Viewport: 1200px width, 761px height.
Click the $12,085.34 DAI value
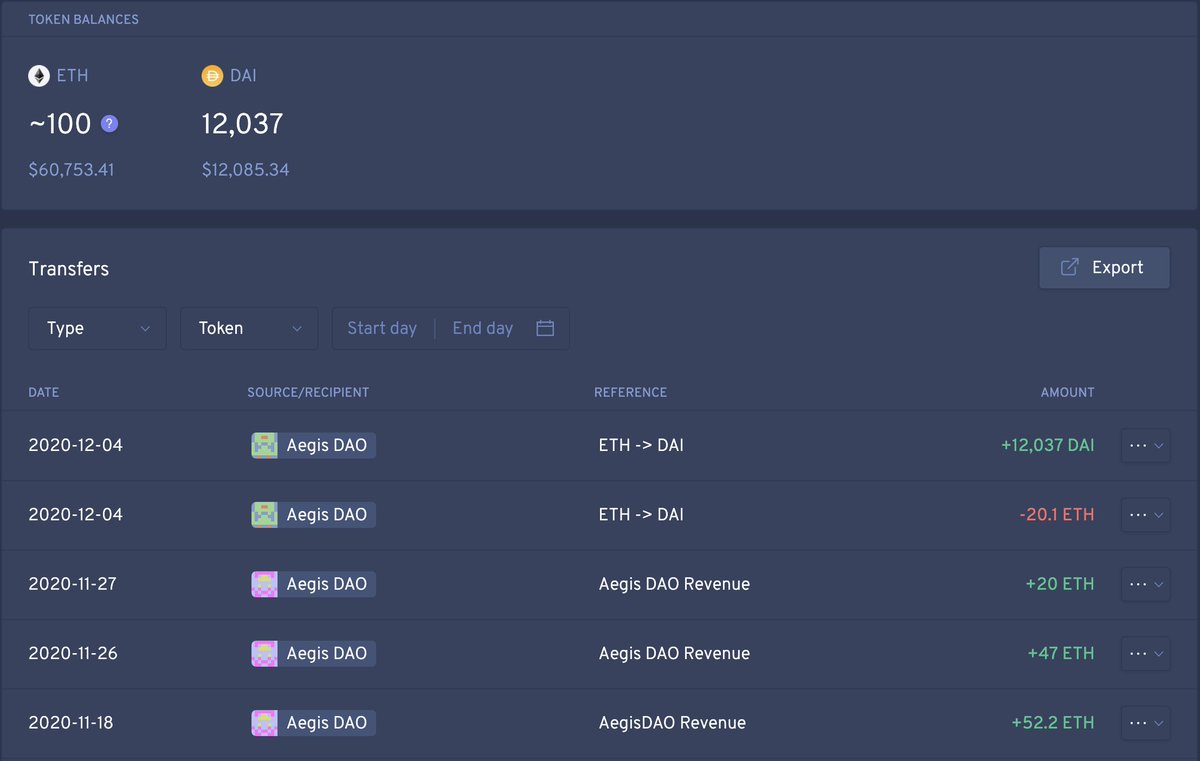[245, 170]
